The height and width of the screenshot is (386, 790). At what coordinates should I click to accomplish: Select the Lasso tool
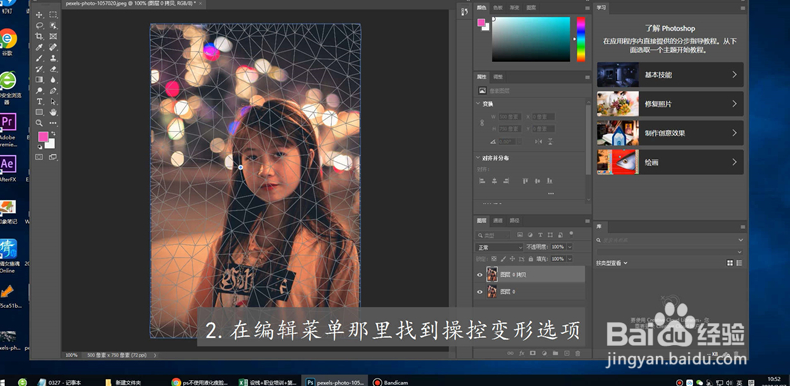39,25
